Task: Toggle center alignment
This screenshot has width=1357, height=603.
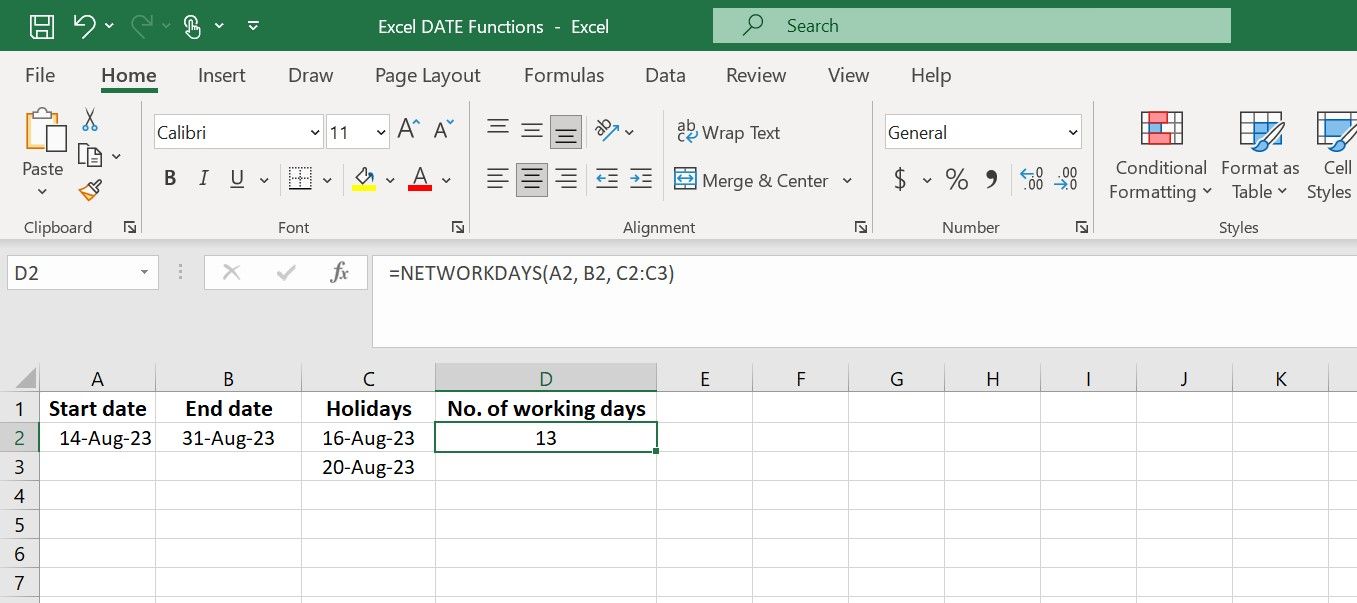Action: (531, 178)
